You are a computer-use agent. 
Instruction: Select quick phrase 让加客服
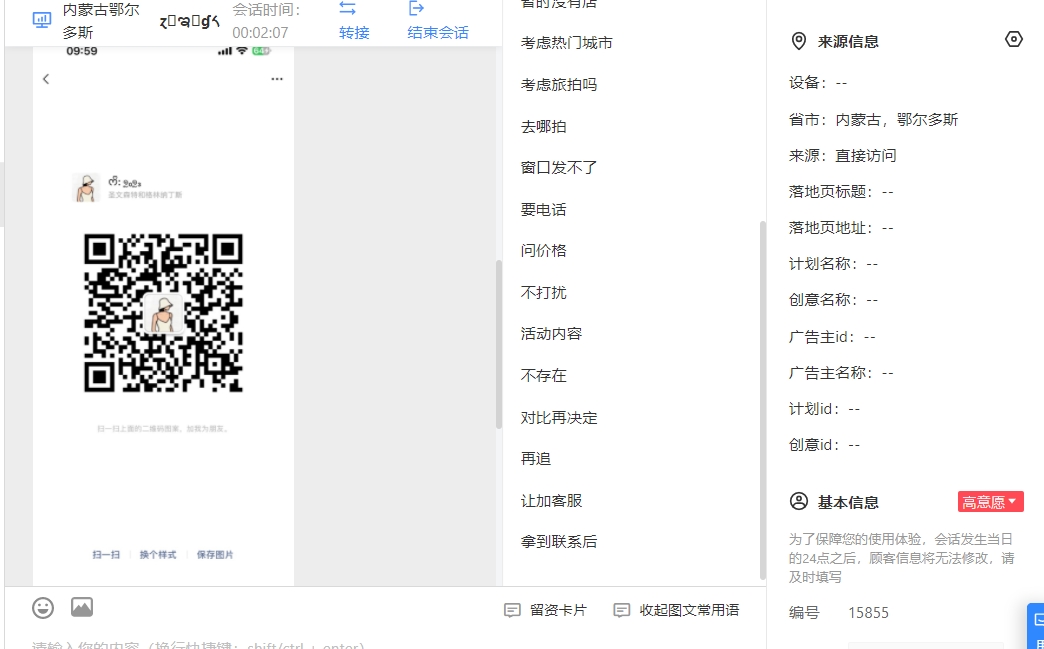551,501
